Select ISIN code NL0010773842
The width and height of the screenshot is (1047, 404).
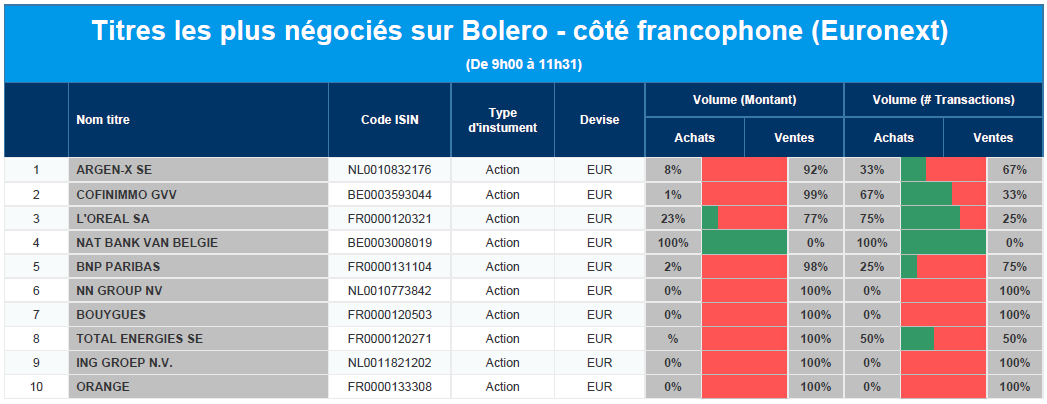click(x=390, y=290)
